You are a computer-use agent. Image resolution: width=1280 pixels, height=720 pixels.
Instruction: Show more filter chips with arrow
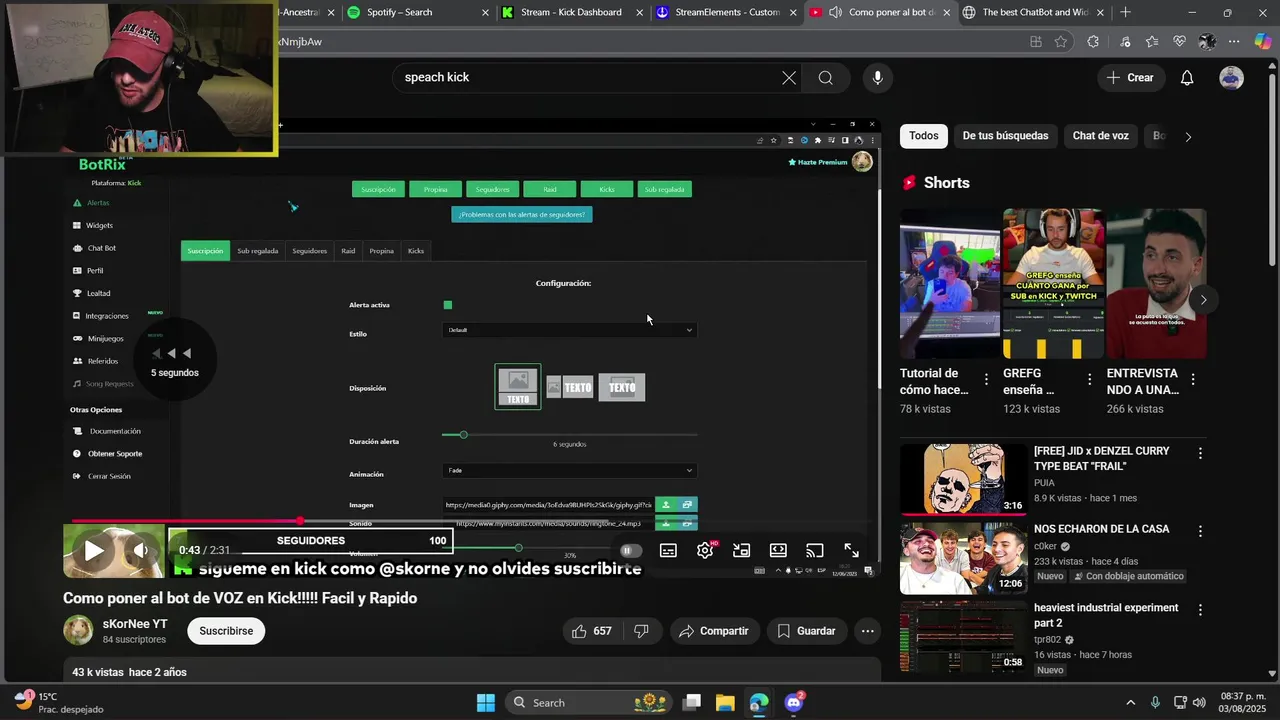click(x=1188, y=137)
